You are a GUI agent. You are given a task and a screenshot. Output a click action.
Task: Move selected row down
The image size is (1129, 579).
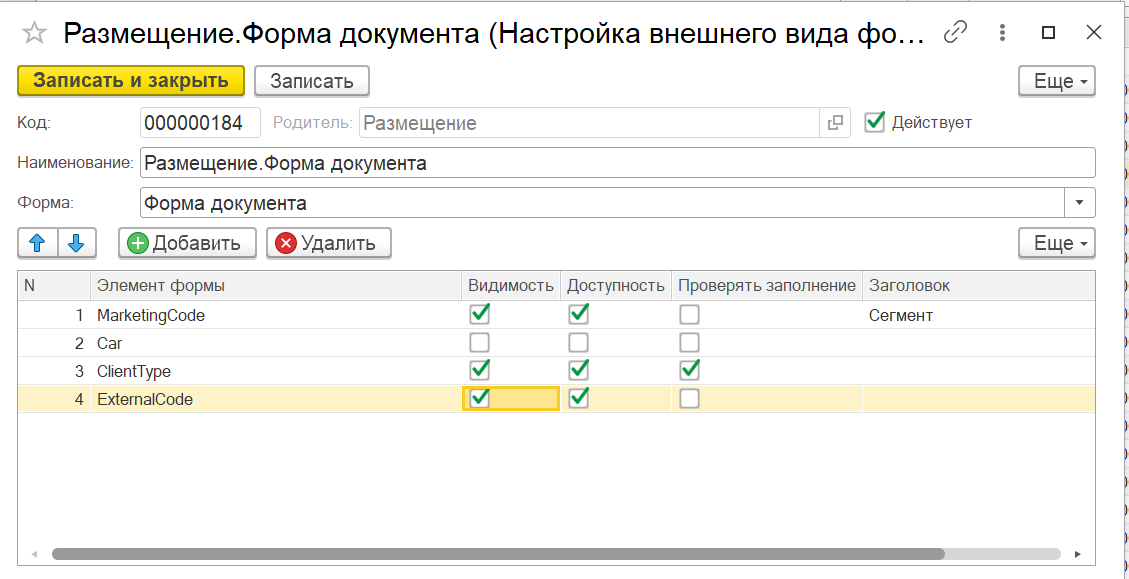coord(76,243)
